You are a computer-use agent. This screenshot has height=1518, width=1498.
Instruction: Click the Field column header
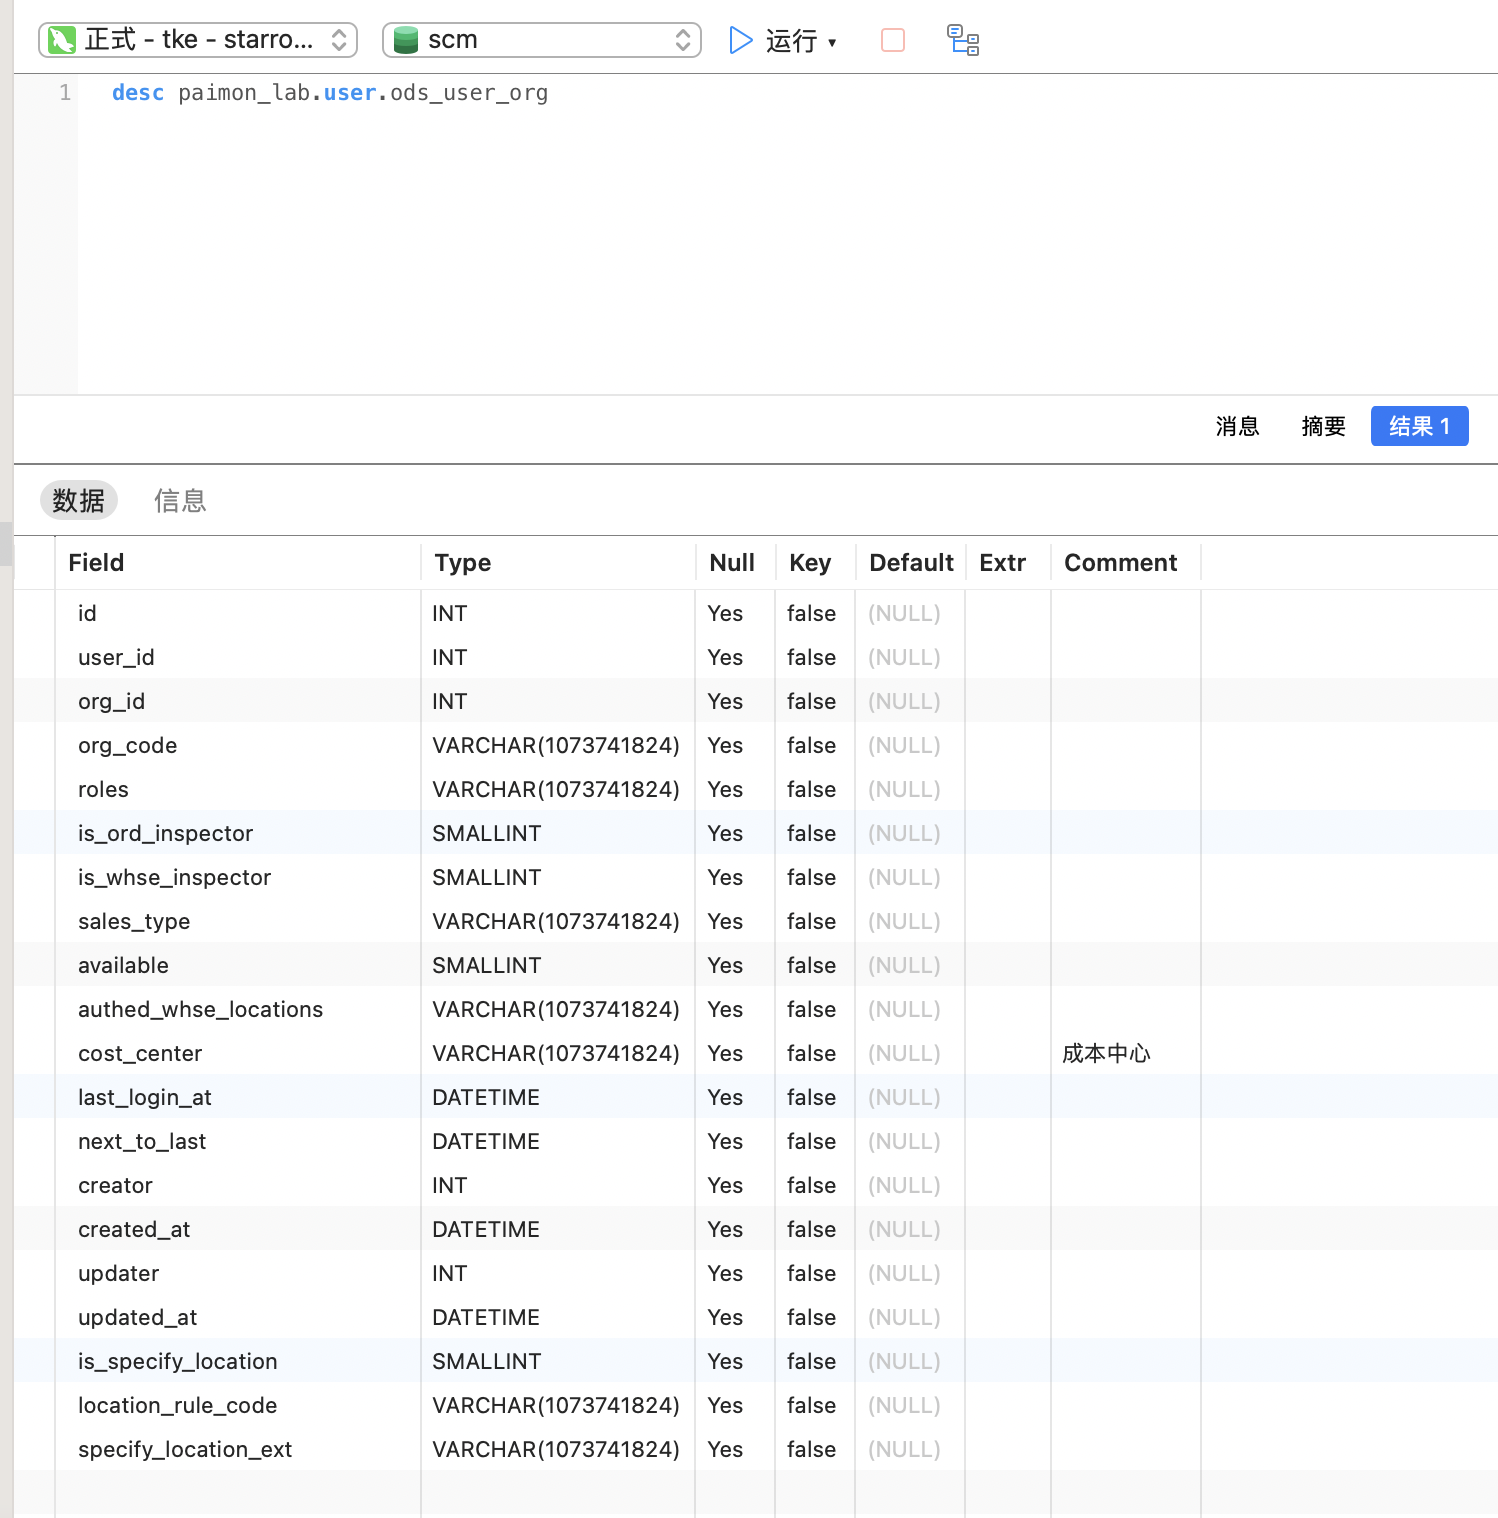96,563
